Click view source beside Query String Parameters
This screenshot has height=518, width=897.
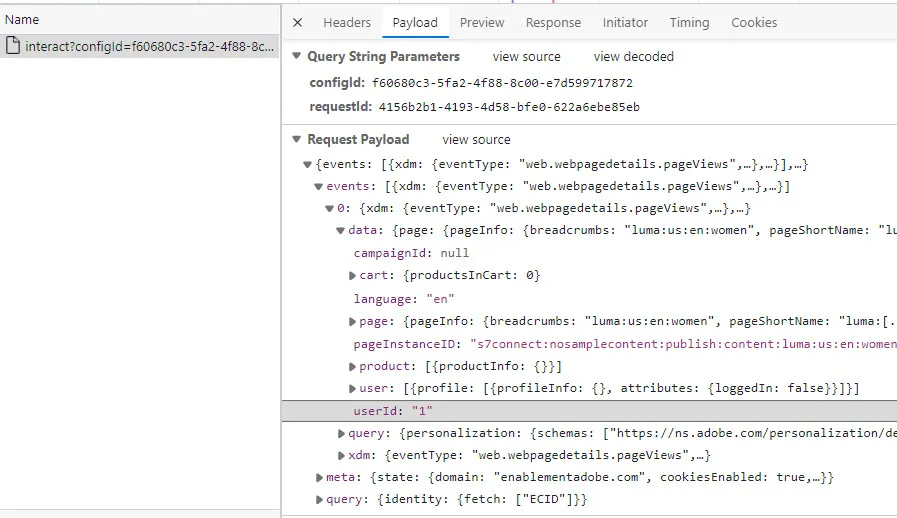526,57
